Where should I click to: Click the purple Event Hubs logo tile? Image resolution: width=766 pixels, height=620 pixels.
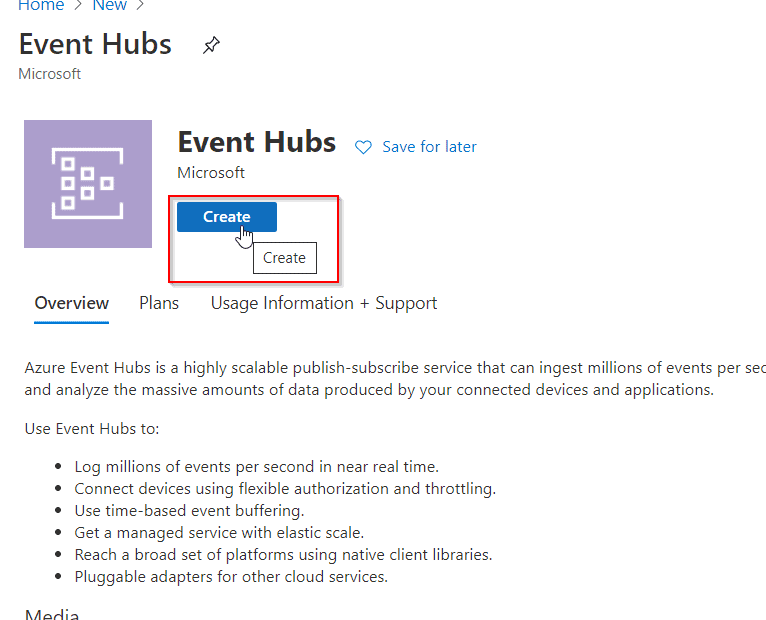(88, 184)
